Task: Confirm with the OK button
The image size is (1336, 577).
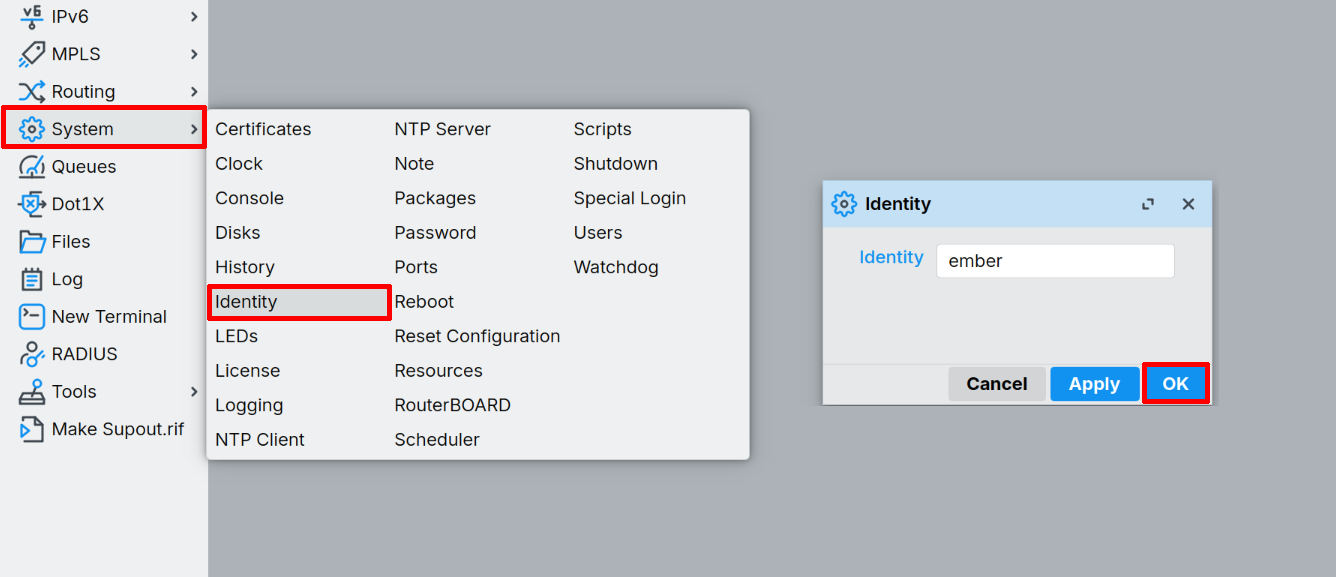Action: (1176, 383)
